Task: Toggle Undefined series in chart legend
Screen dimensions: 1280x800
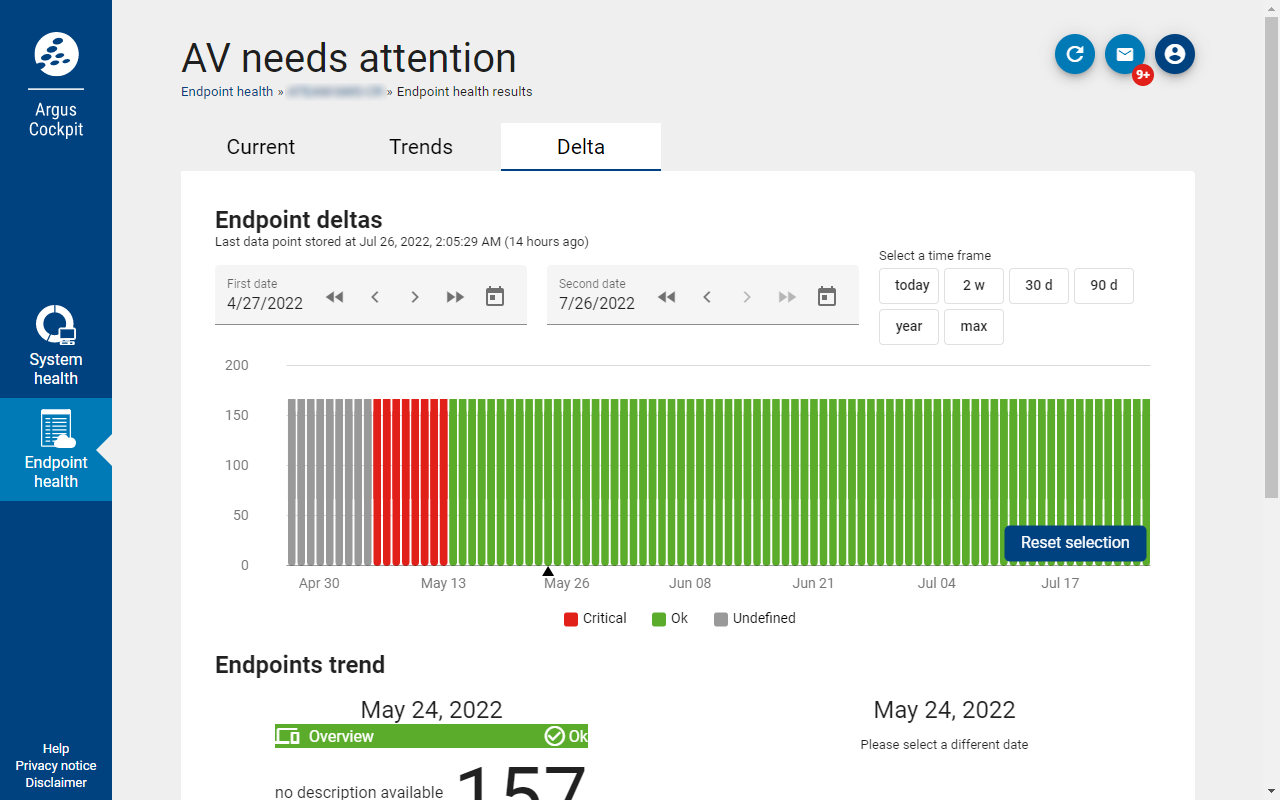Action: click(x=755, y=619)
